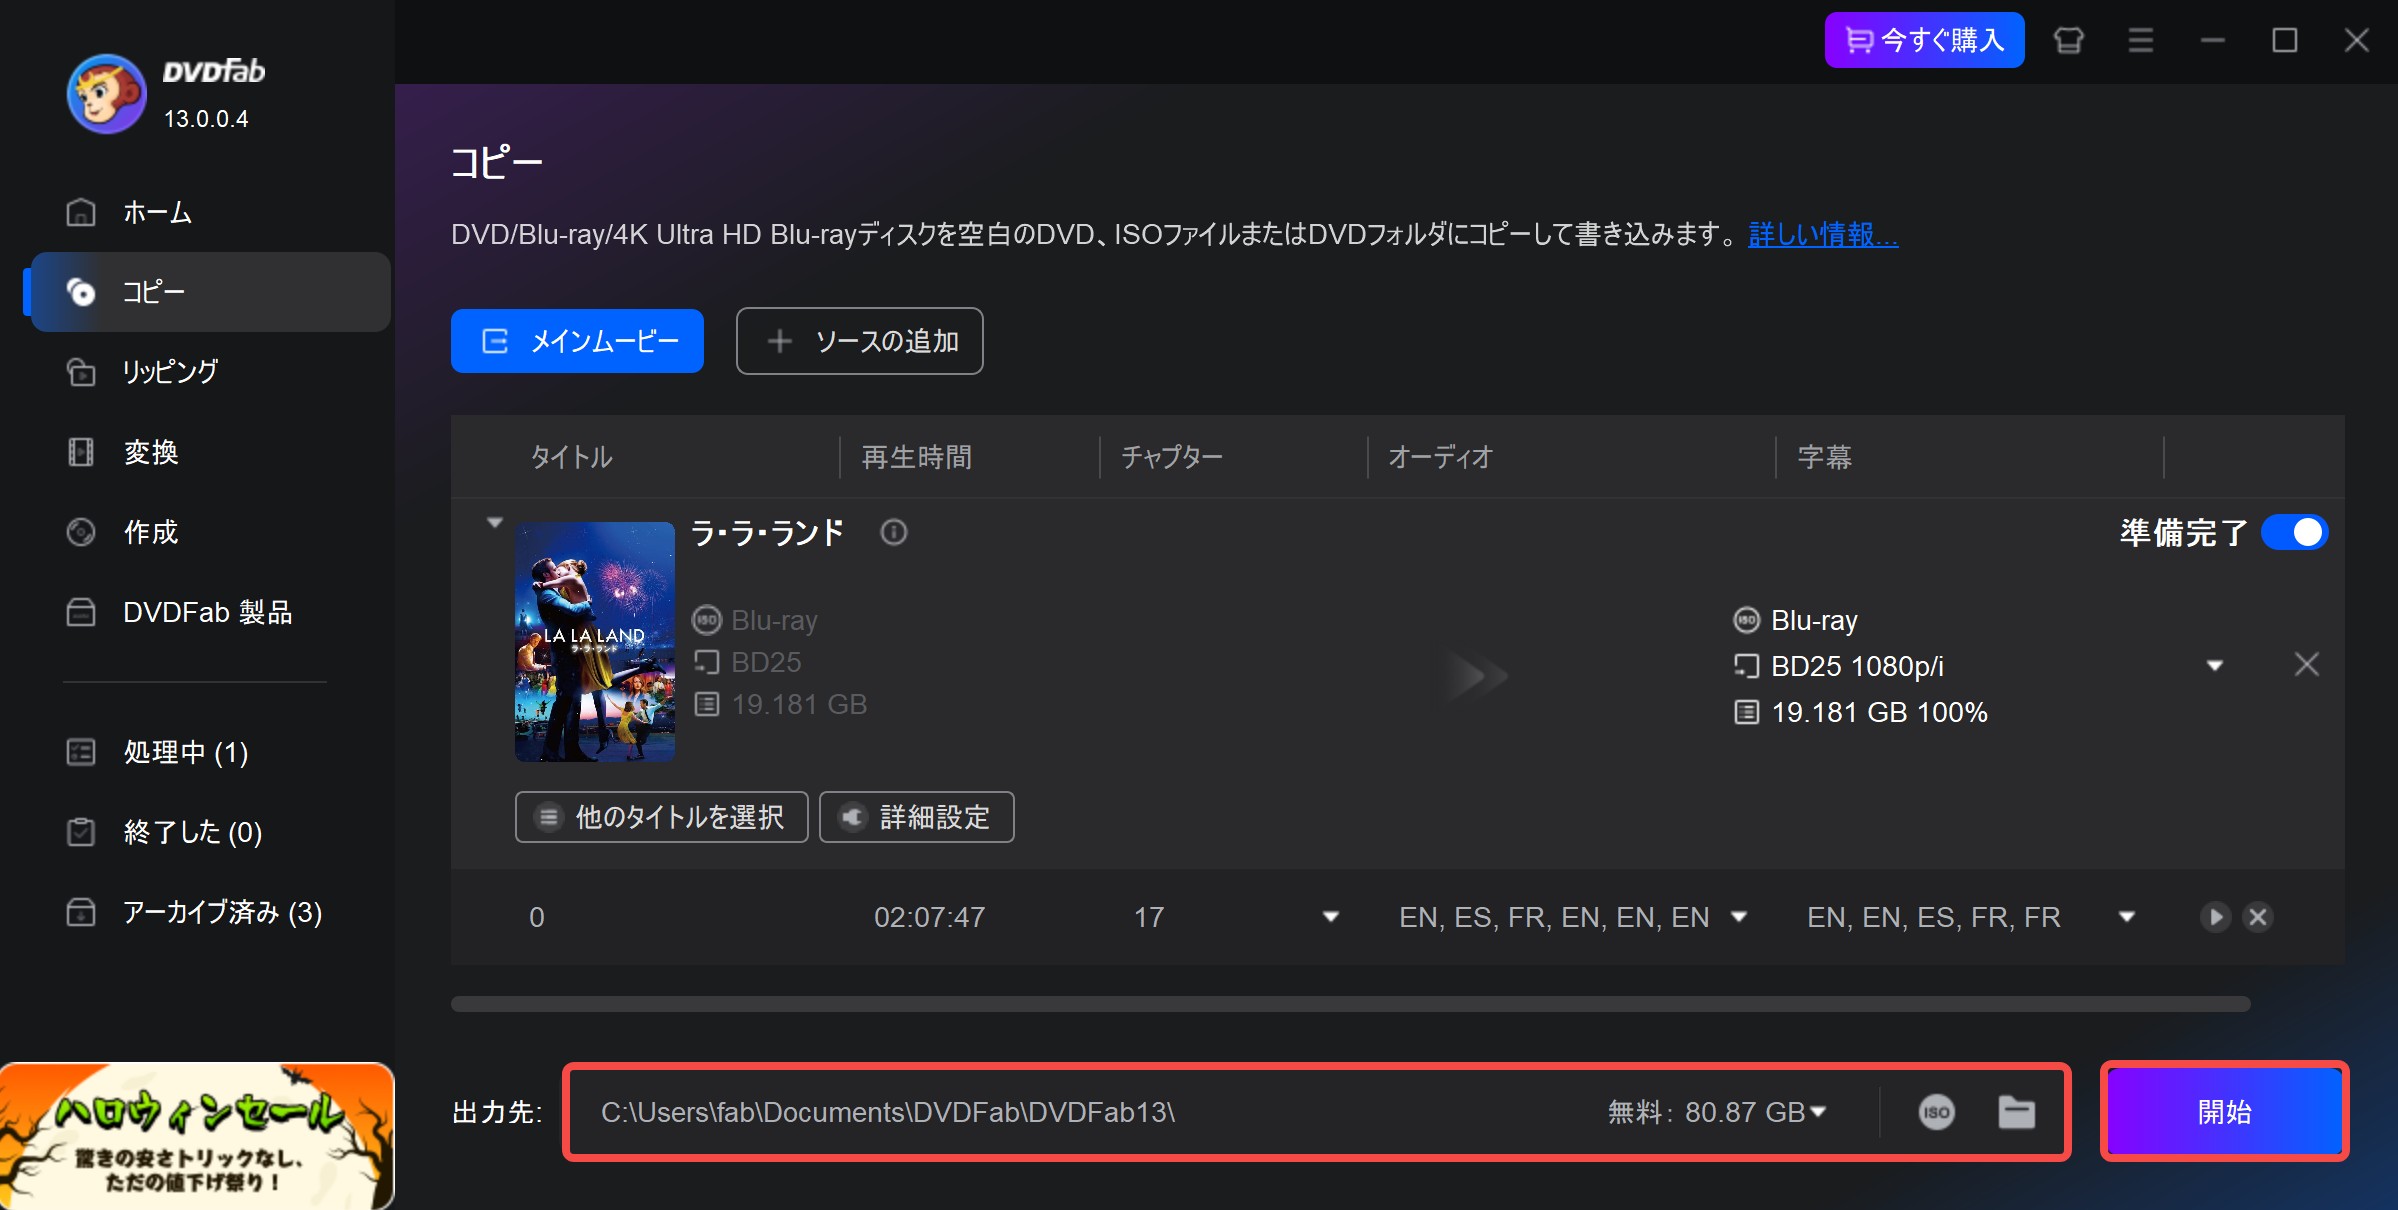Start the copy with 開始 button
Viewport: 2398px width, 1210px height.
pyautogui.click(x=2224, y=1112)
